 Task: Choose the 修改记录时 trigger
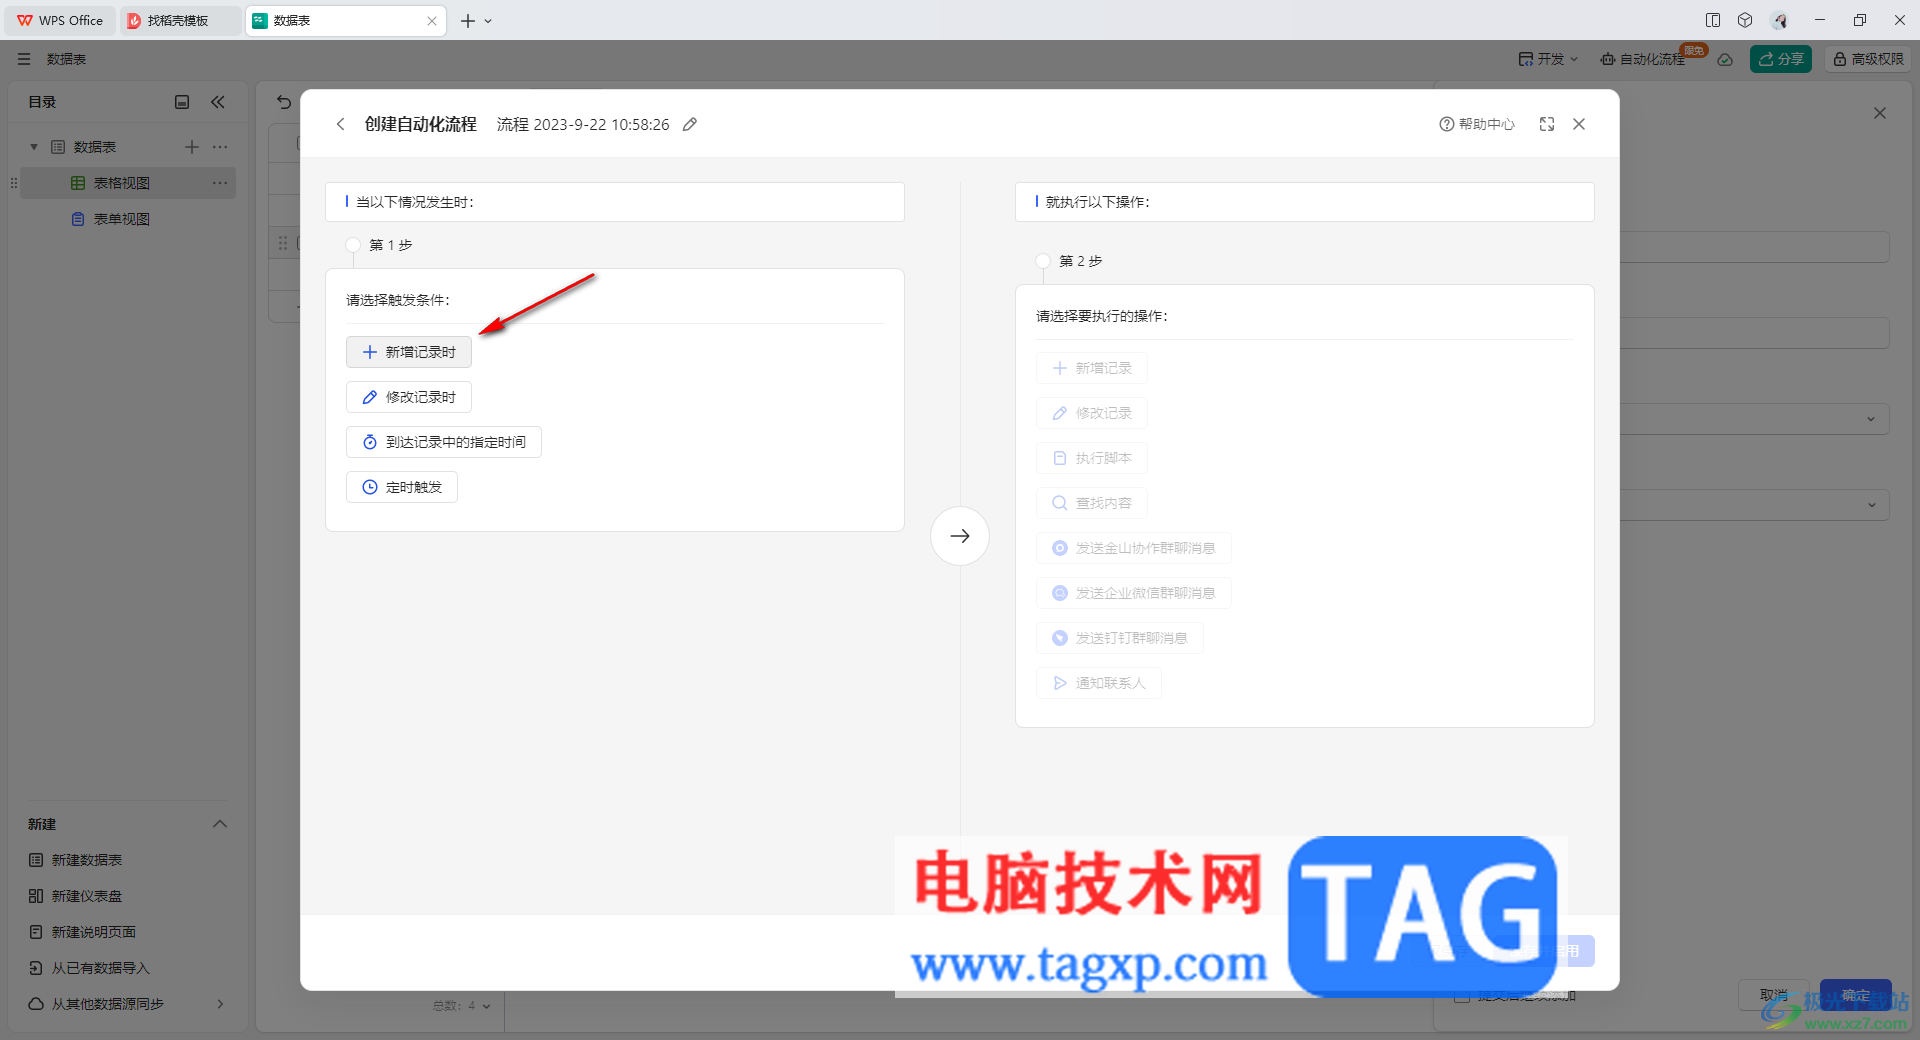[x=409, y=397]
